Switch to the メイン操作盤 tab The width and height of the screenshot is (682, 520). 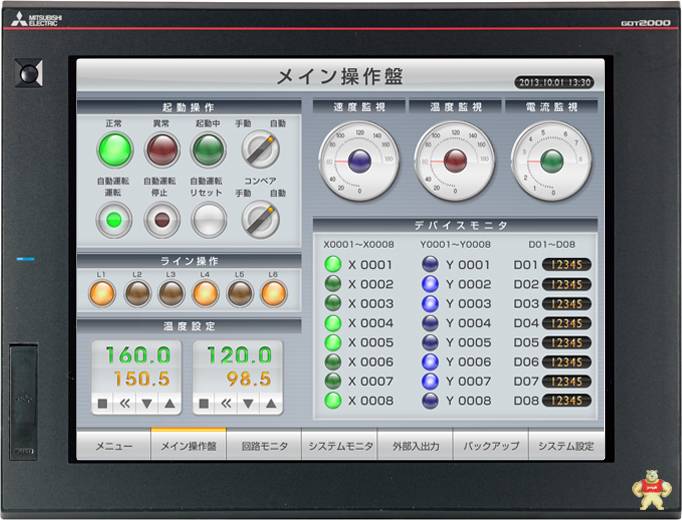[x=189, y=445]
